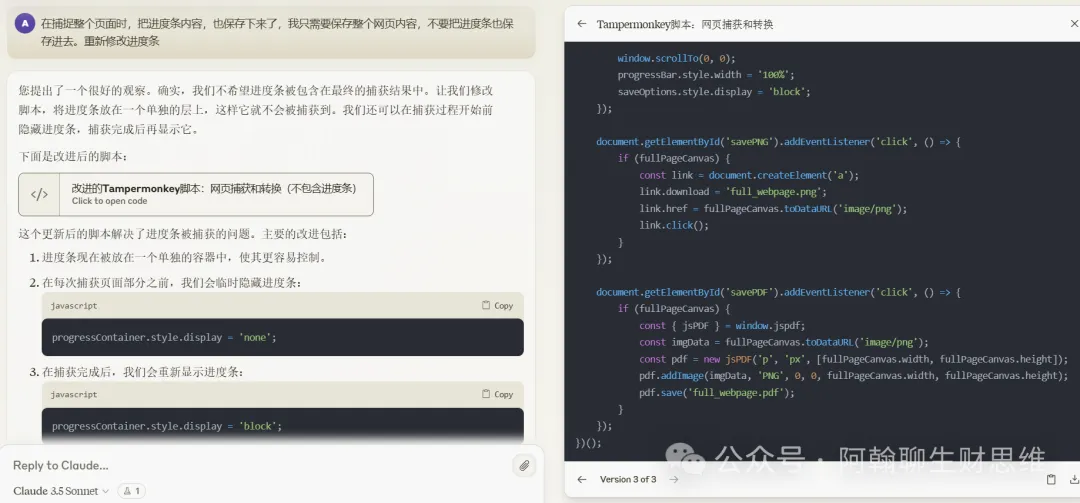Click the artifact title Tampermonkey脚本：网页捕获和转换
This screenshot has width=1080, height=503.
pos(685,24)
